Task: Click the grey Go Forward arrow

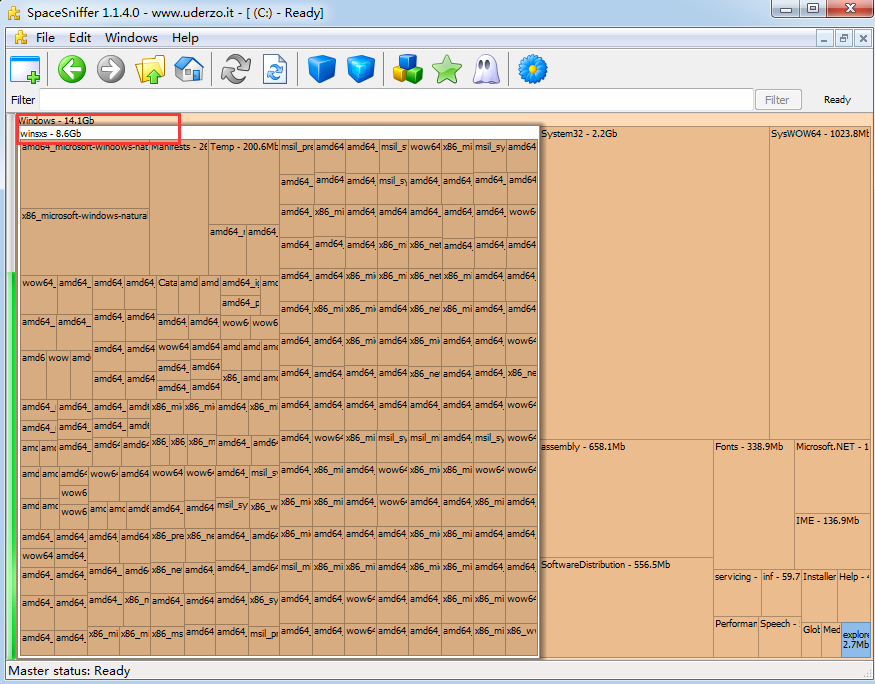Action: [110, 70]
